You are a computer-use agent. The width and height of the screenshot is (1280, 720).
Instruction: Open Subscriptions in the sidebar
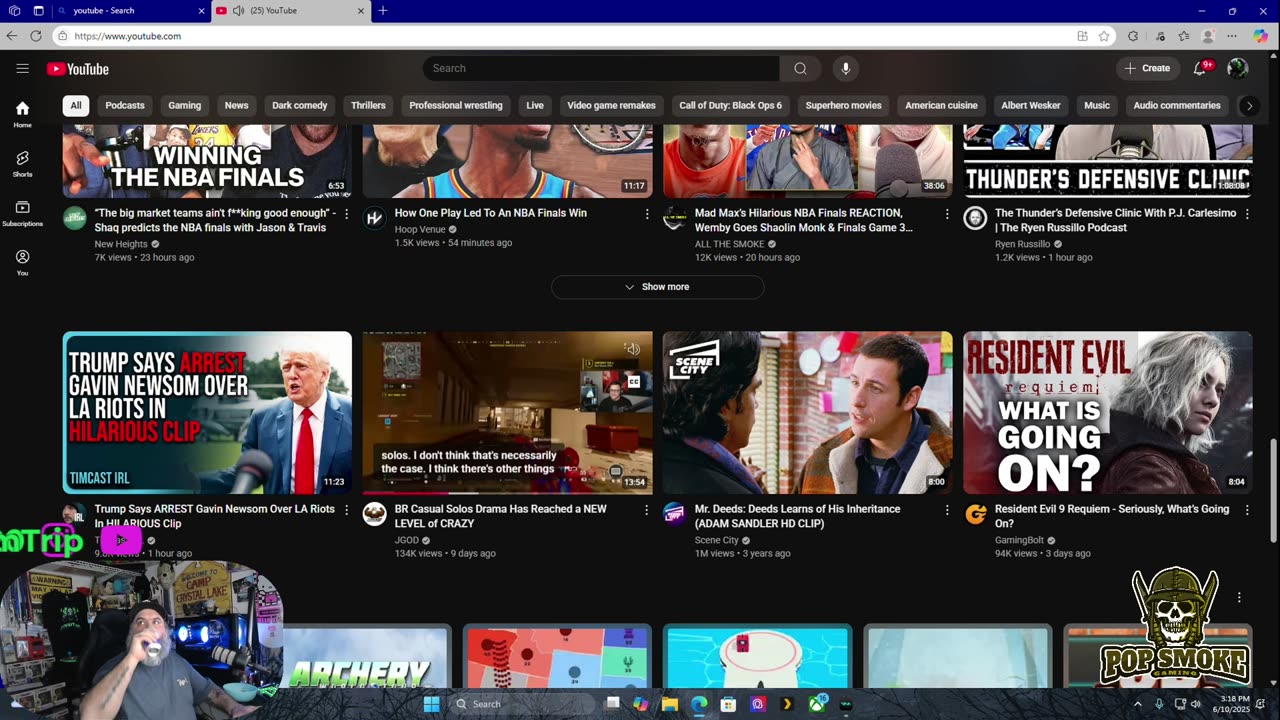22,213
